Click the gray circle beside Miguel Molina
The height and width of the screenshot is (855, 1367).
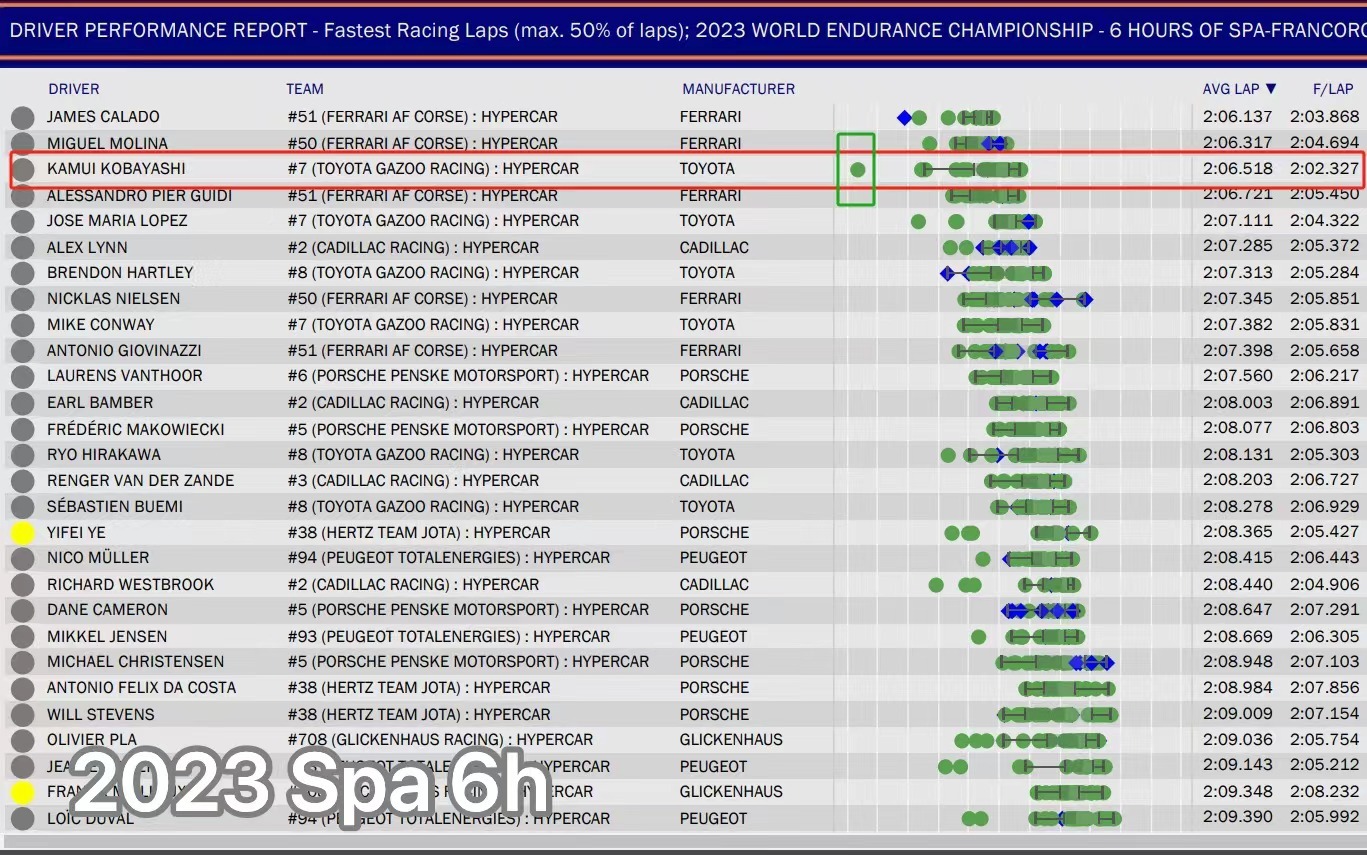tap(22, 143)
